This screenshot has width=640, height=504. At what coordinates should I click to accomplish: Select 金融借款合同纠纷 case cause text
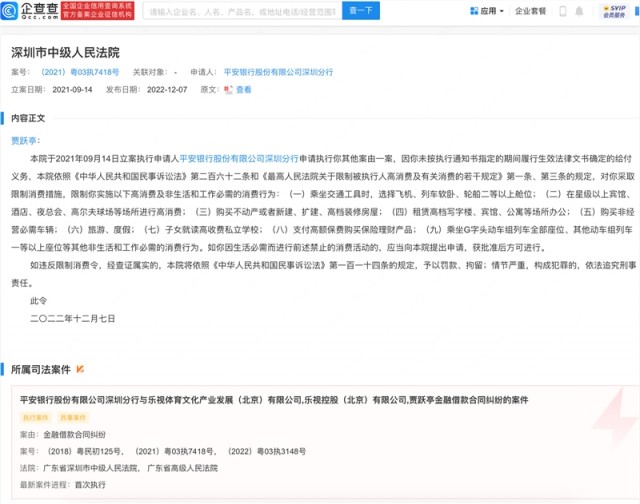(x=75, y=435)
